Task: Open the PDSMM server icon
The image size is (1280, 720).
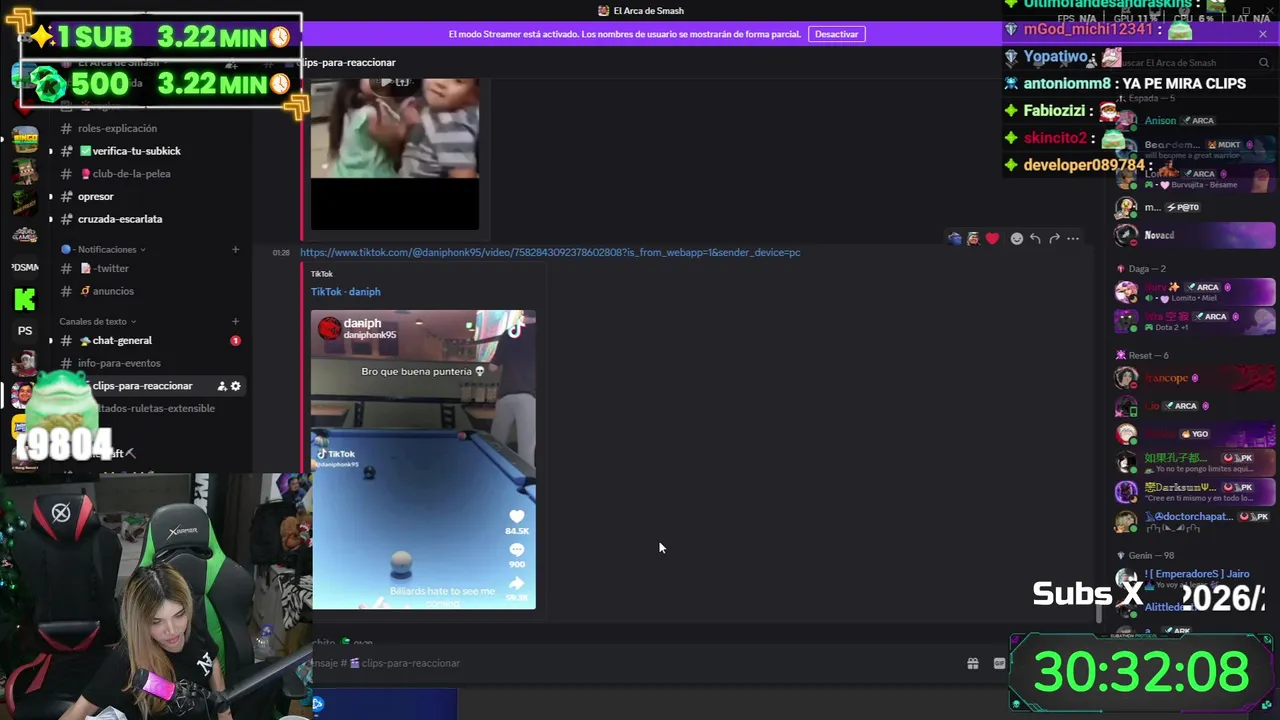Action: pos(25,267)
